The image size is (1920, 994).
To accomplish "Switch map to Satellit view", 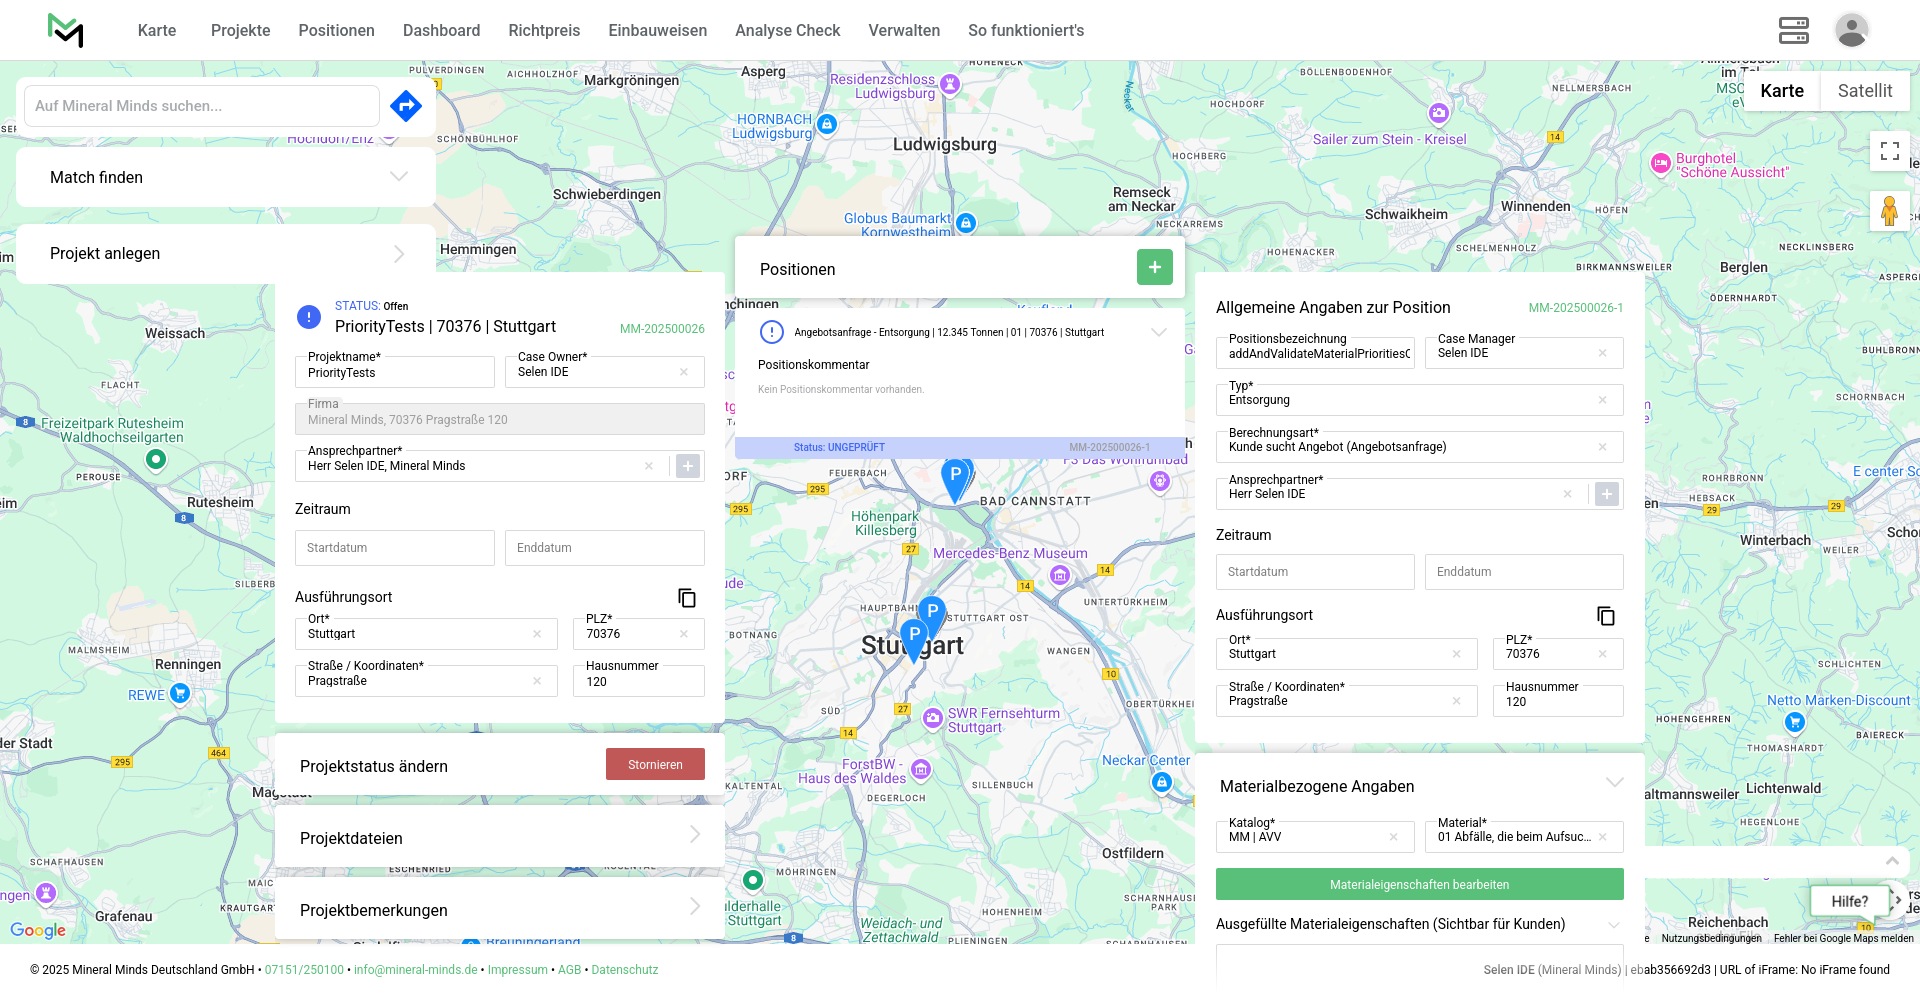I will 1864,91.
